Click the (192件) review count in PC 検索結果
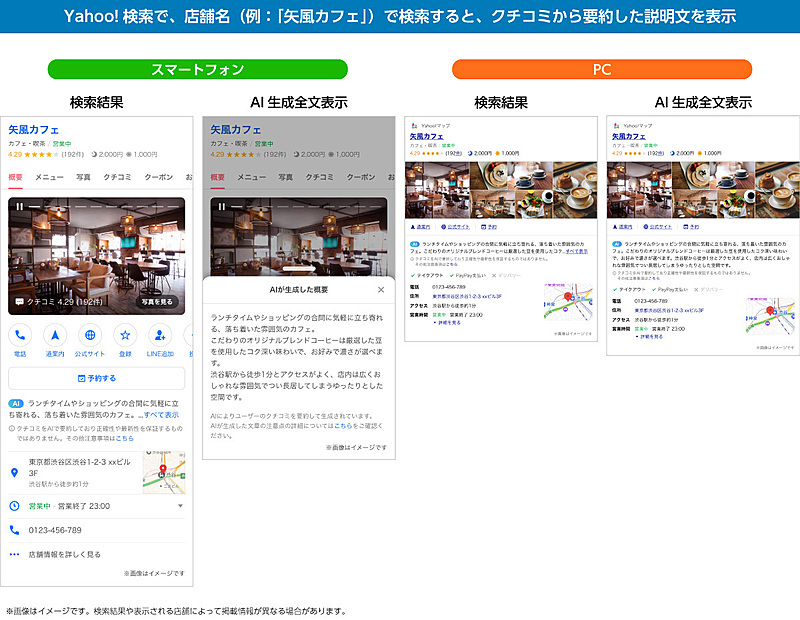Screen dimensions: 800x620 coord(454,153)
